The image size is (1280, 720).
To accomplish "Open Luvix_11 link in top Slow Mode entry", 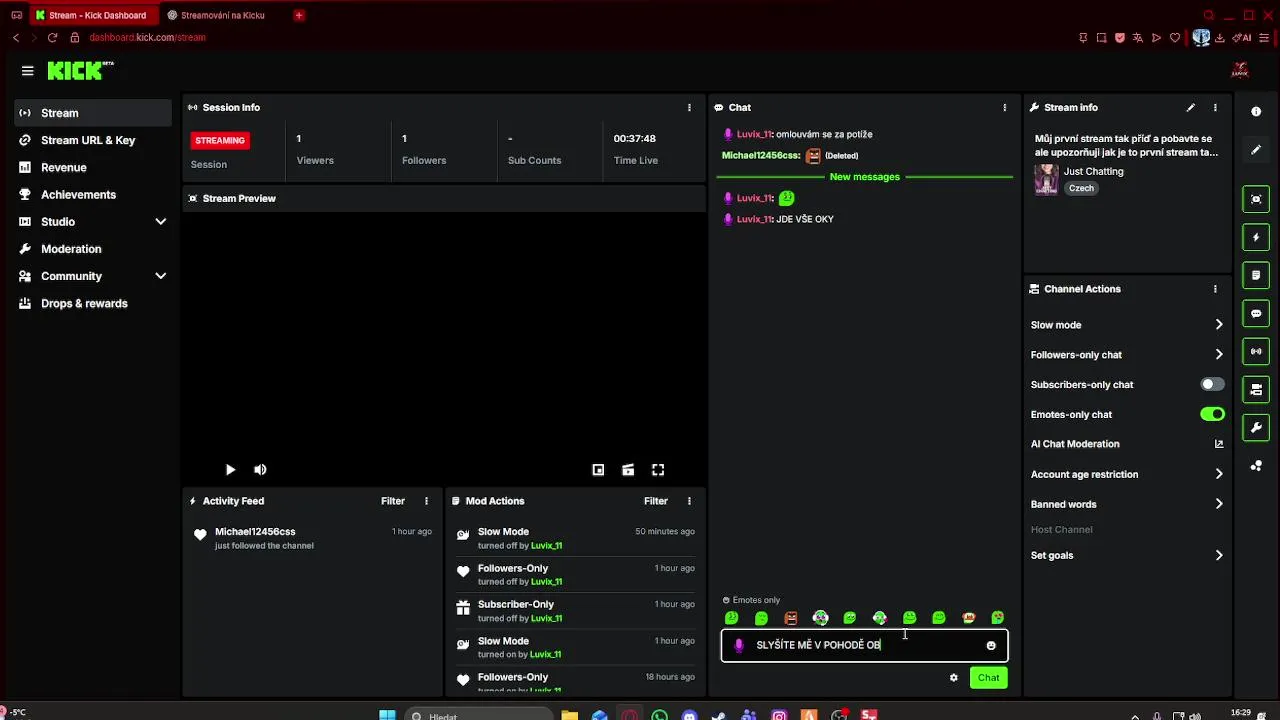I will [546, 546].
